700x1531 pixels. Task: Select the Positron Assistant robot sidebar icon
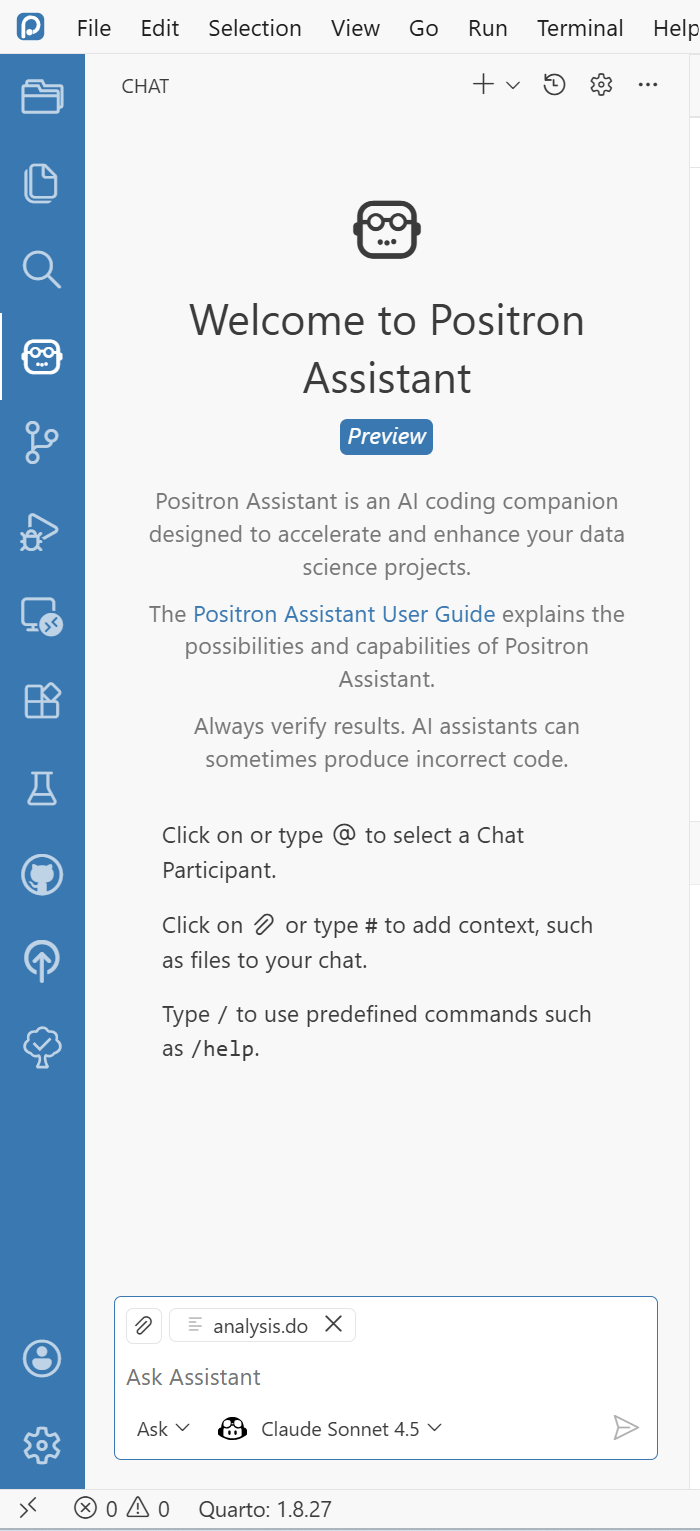click(42, 356)
